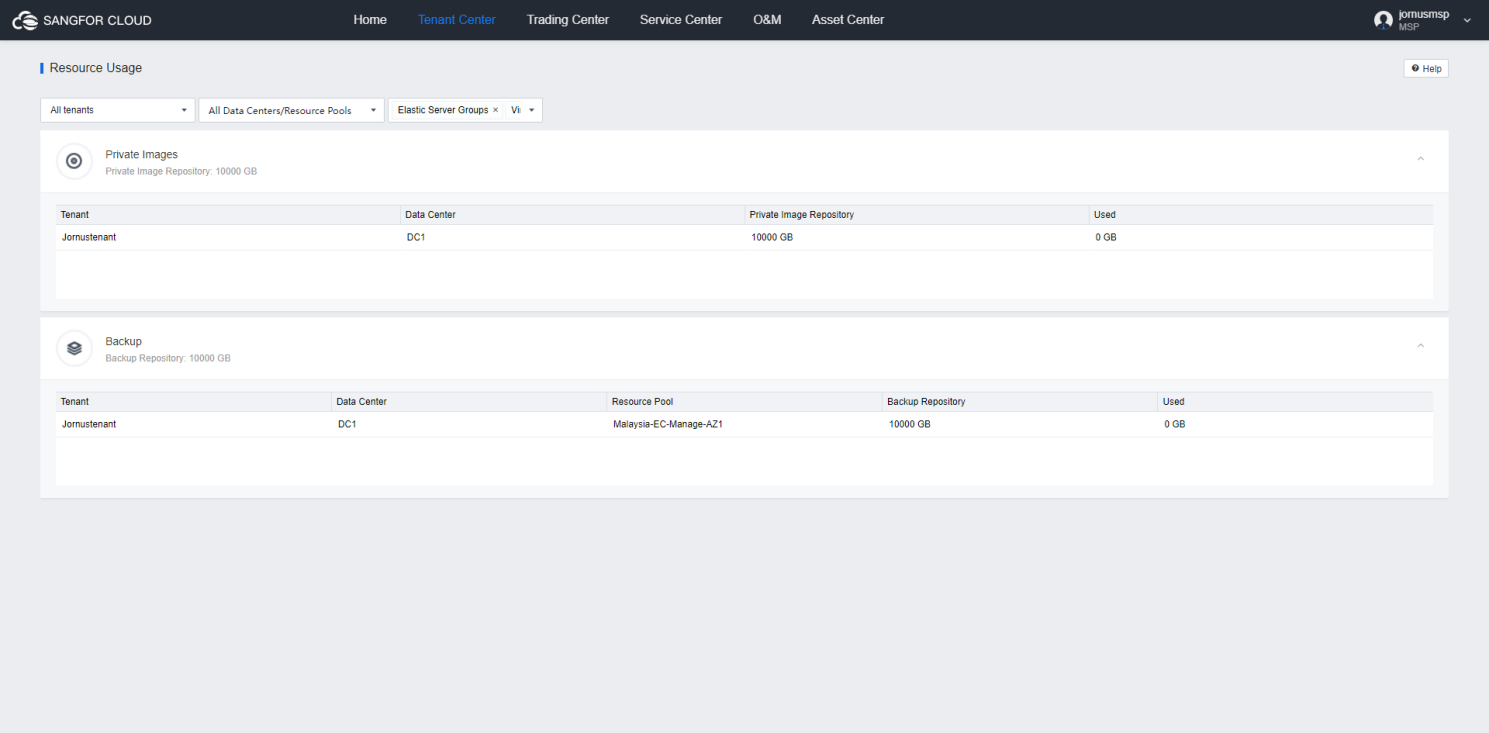
Task: Click Jornustenant in Backup table
Action: 89,424
